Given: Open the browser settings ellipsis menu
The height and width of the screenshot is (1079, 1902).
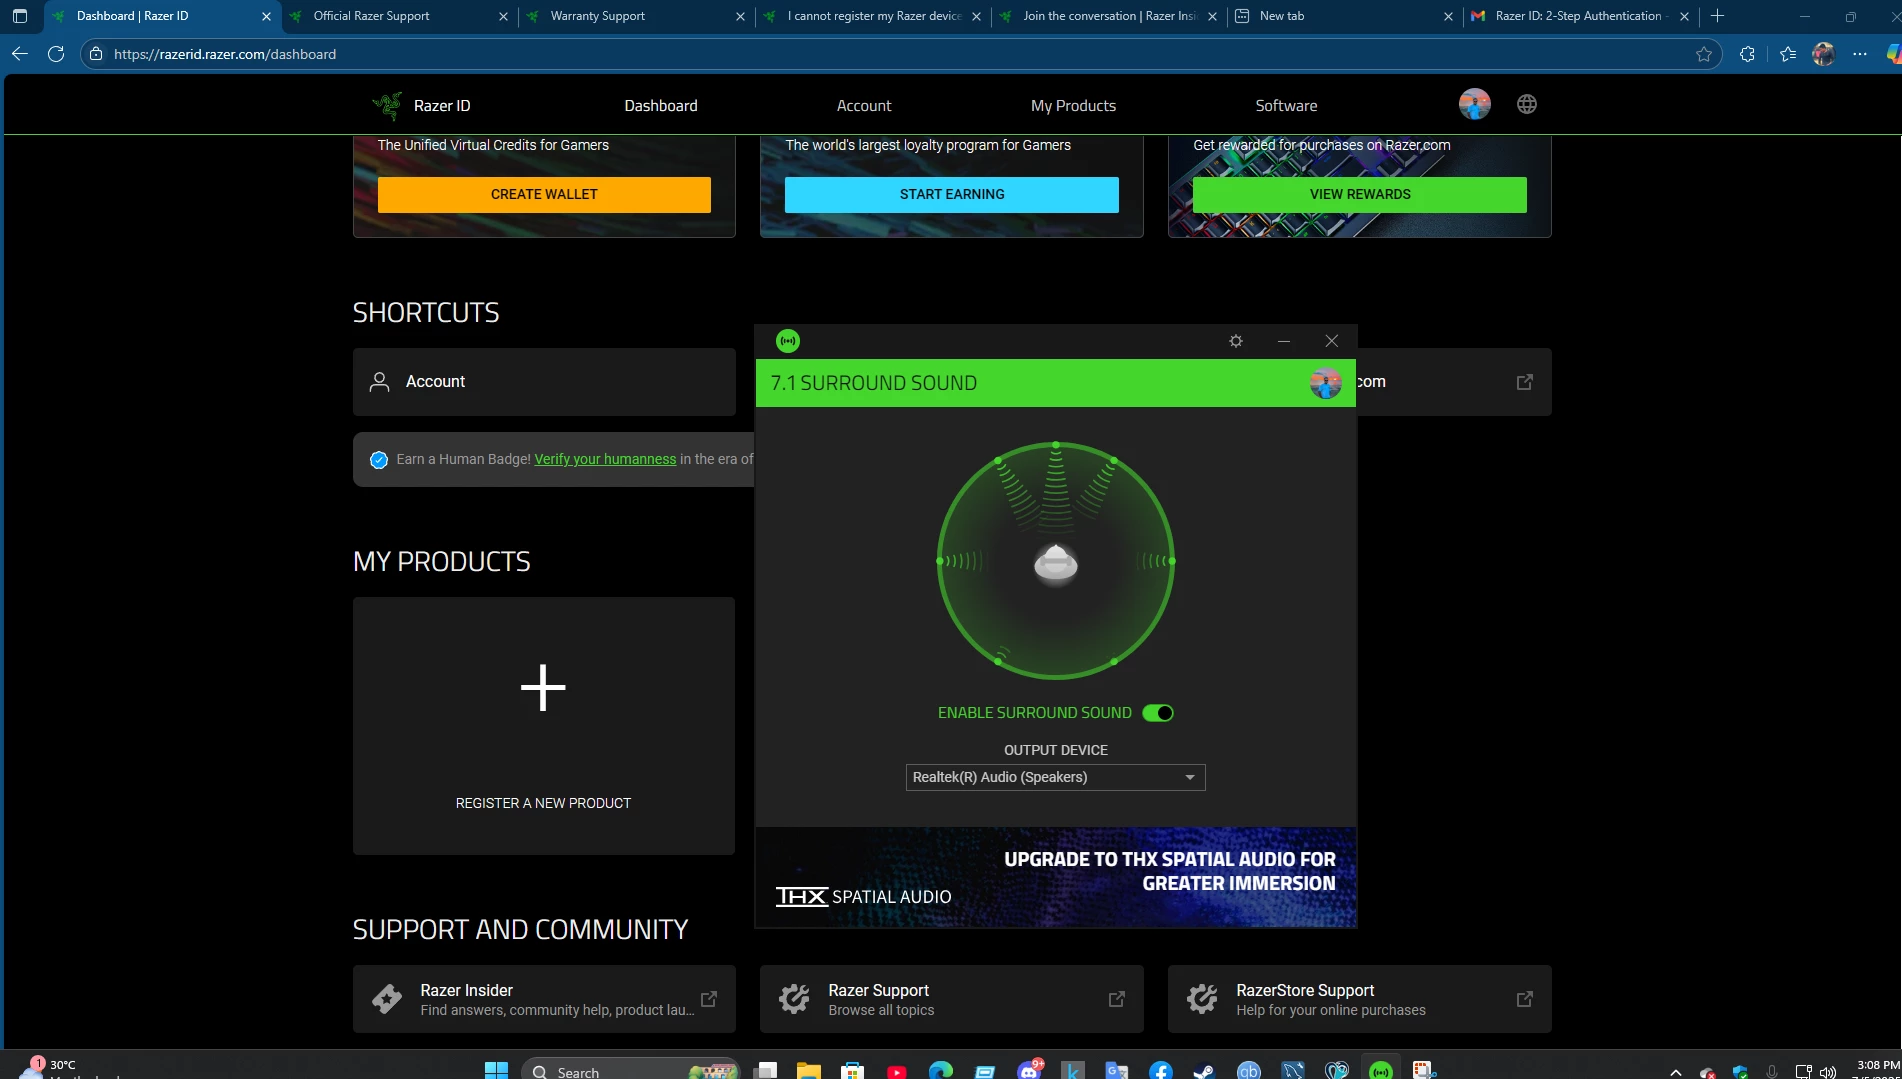Looking at the screenshot, I should 1860,54.
